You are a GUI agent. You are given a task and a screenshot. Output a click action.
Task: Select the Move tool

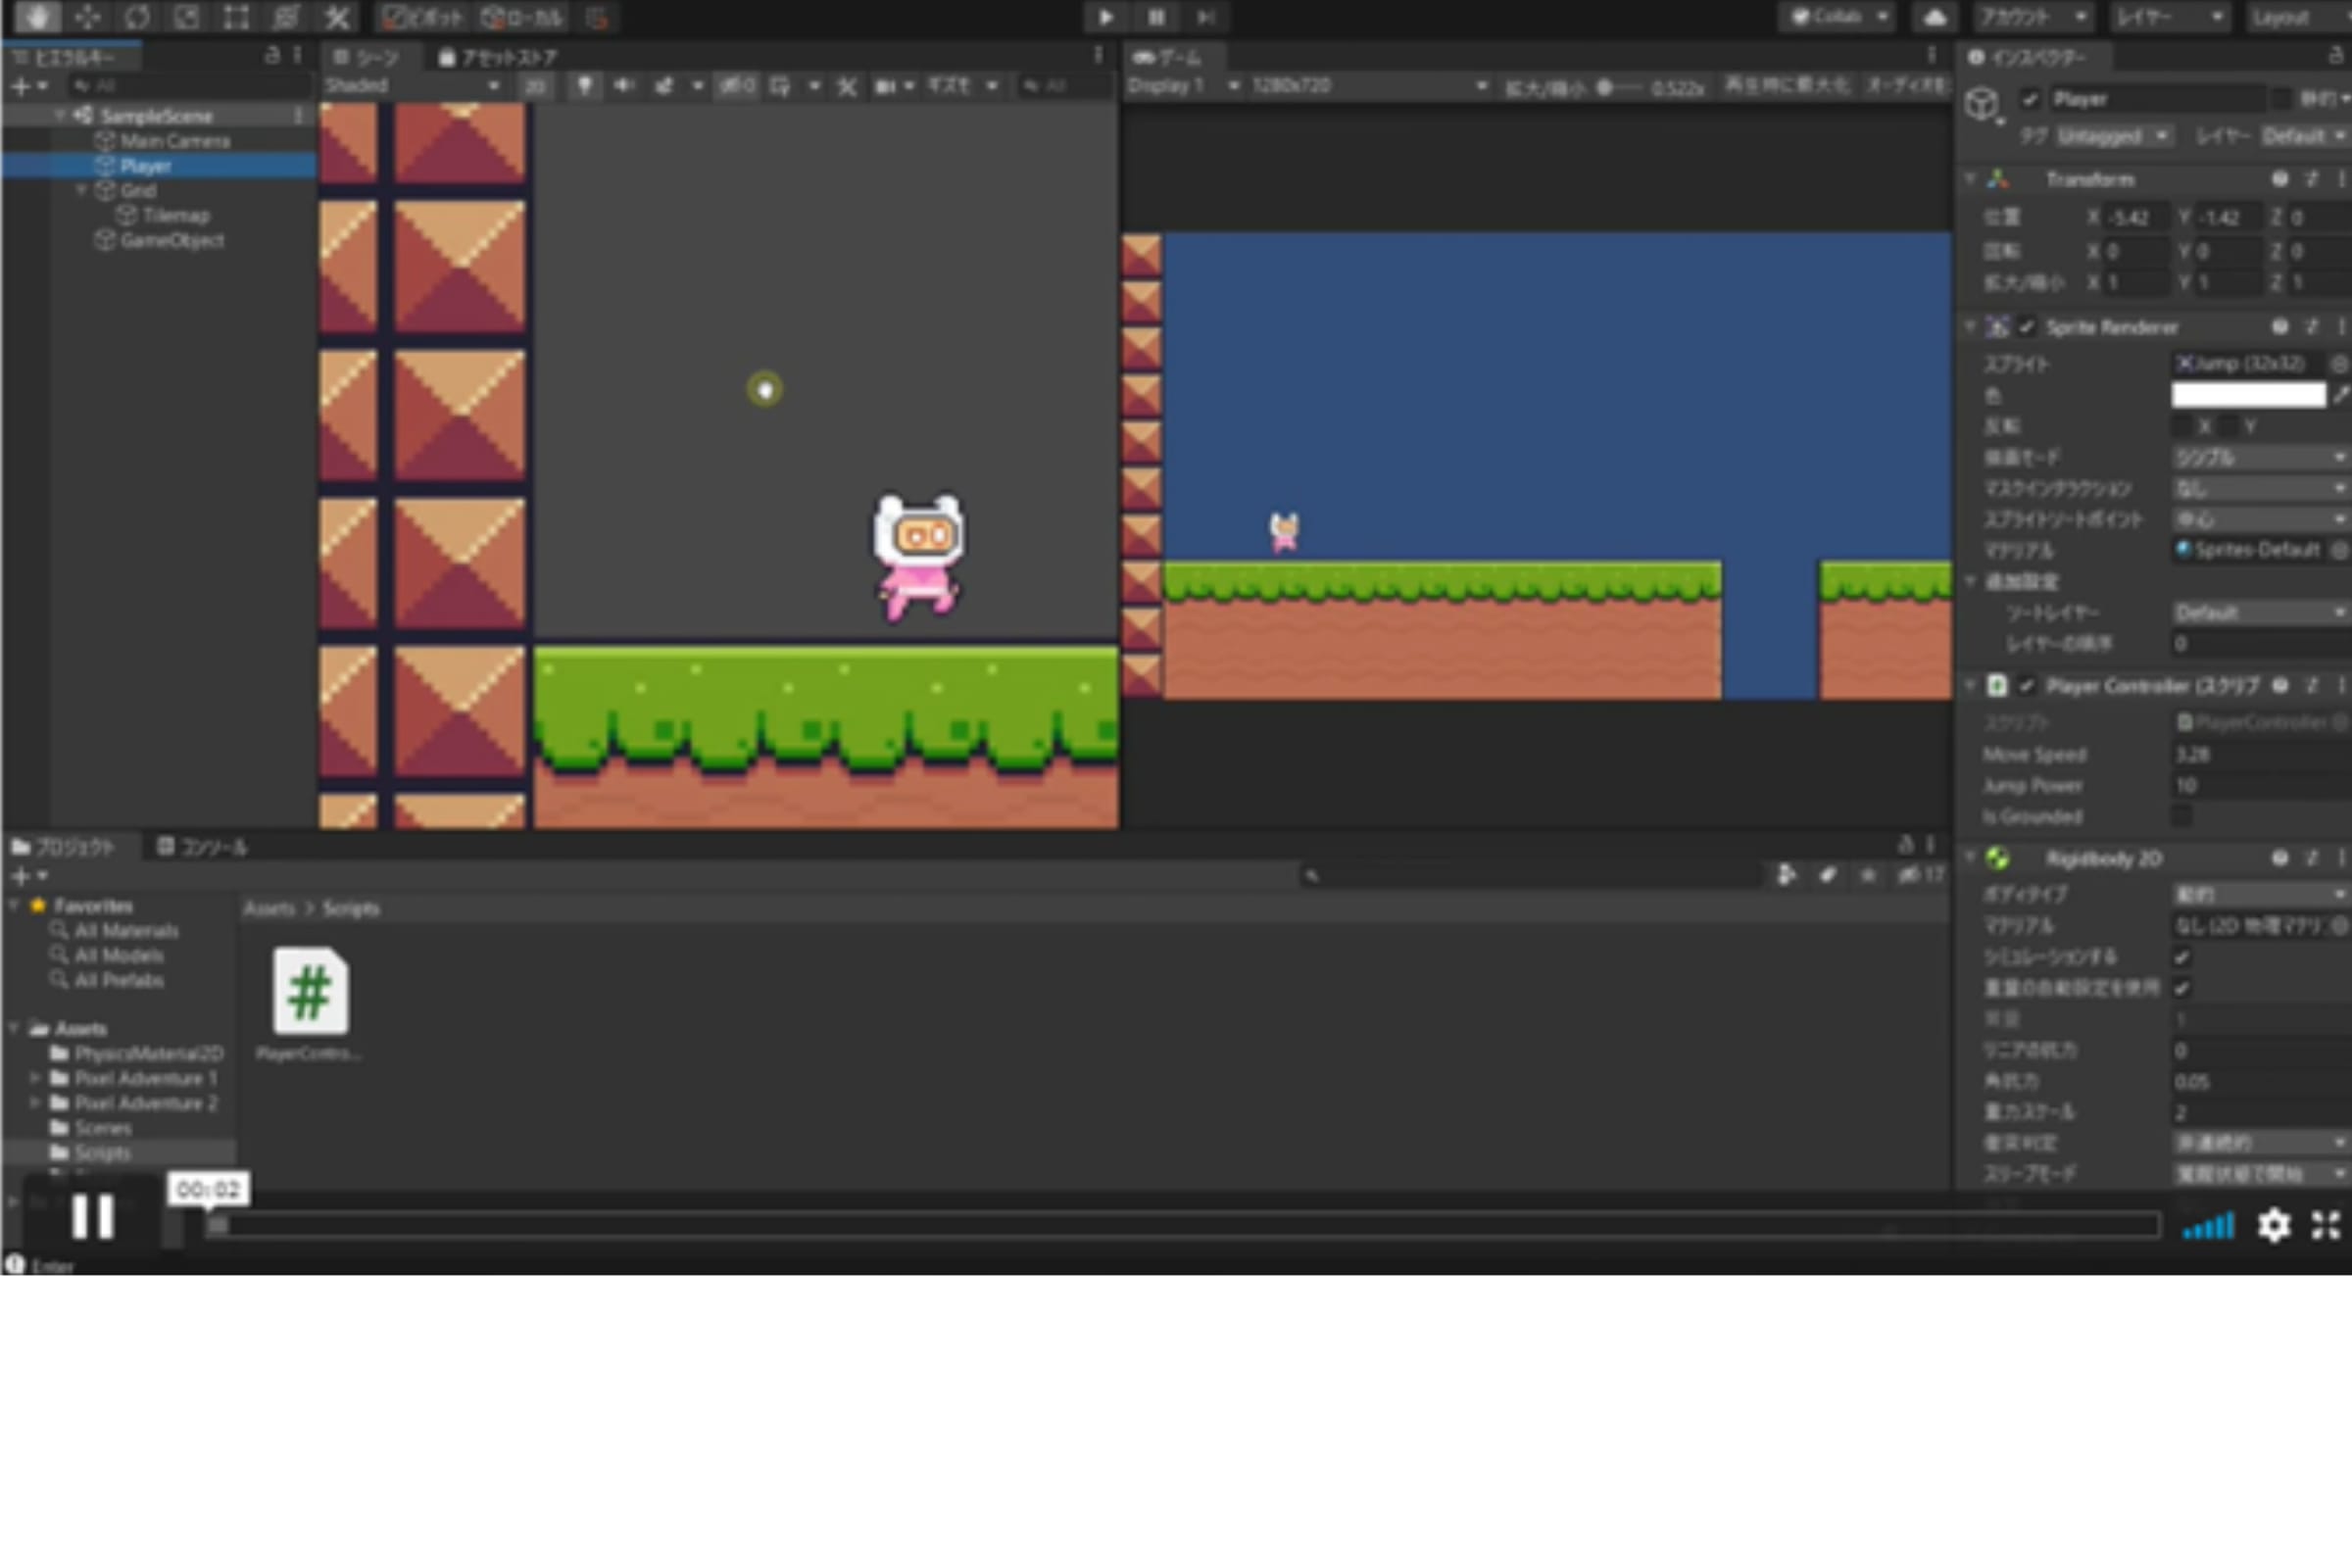(87, 17)
